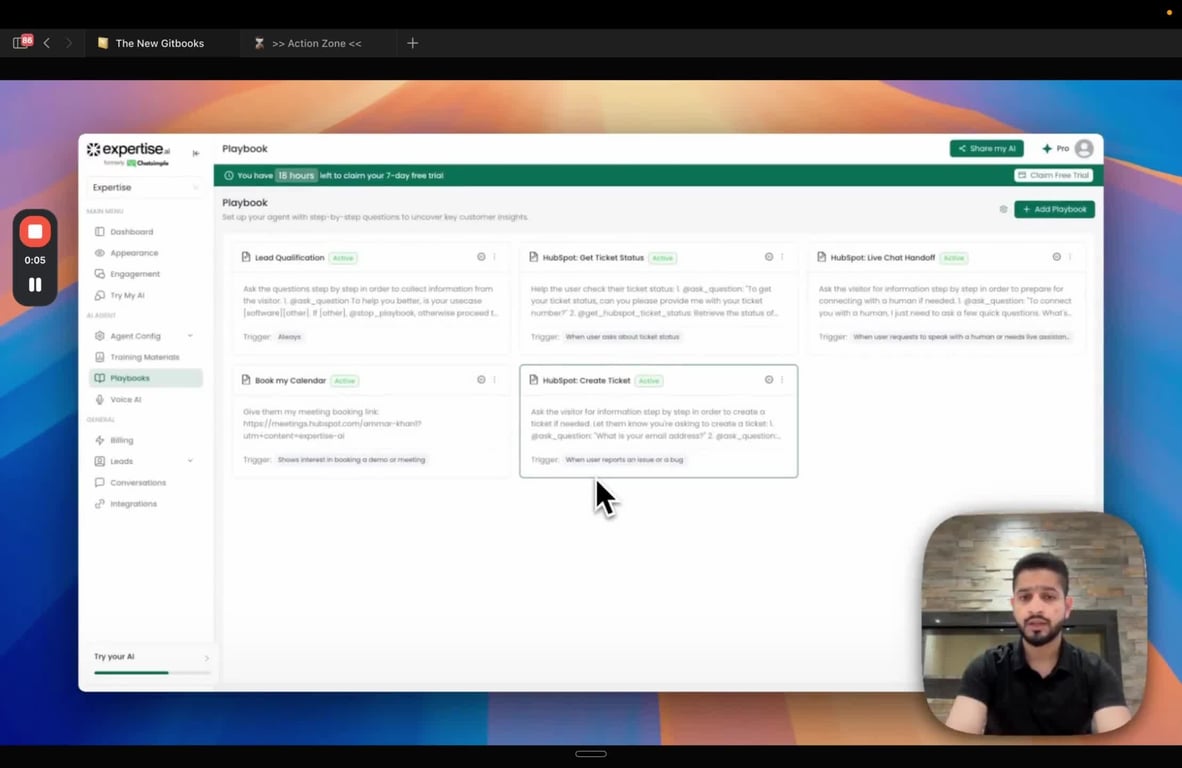Viewport: 1182px width, 768px height.
Task: Open the Expertise workspace dropdown
Action: tap(145, 187)
